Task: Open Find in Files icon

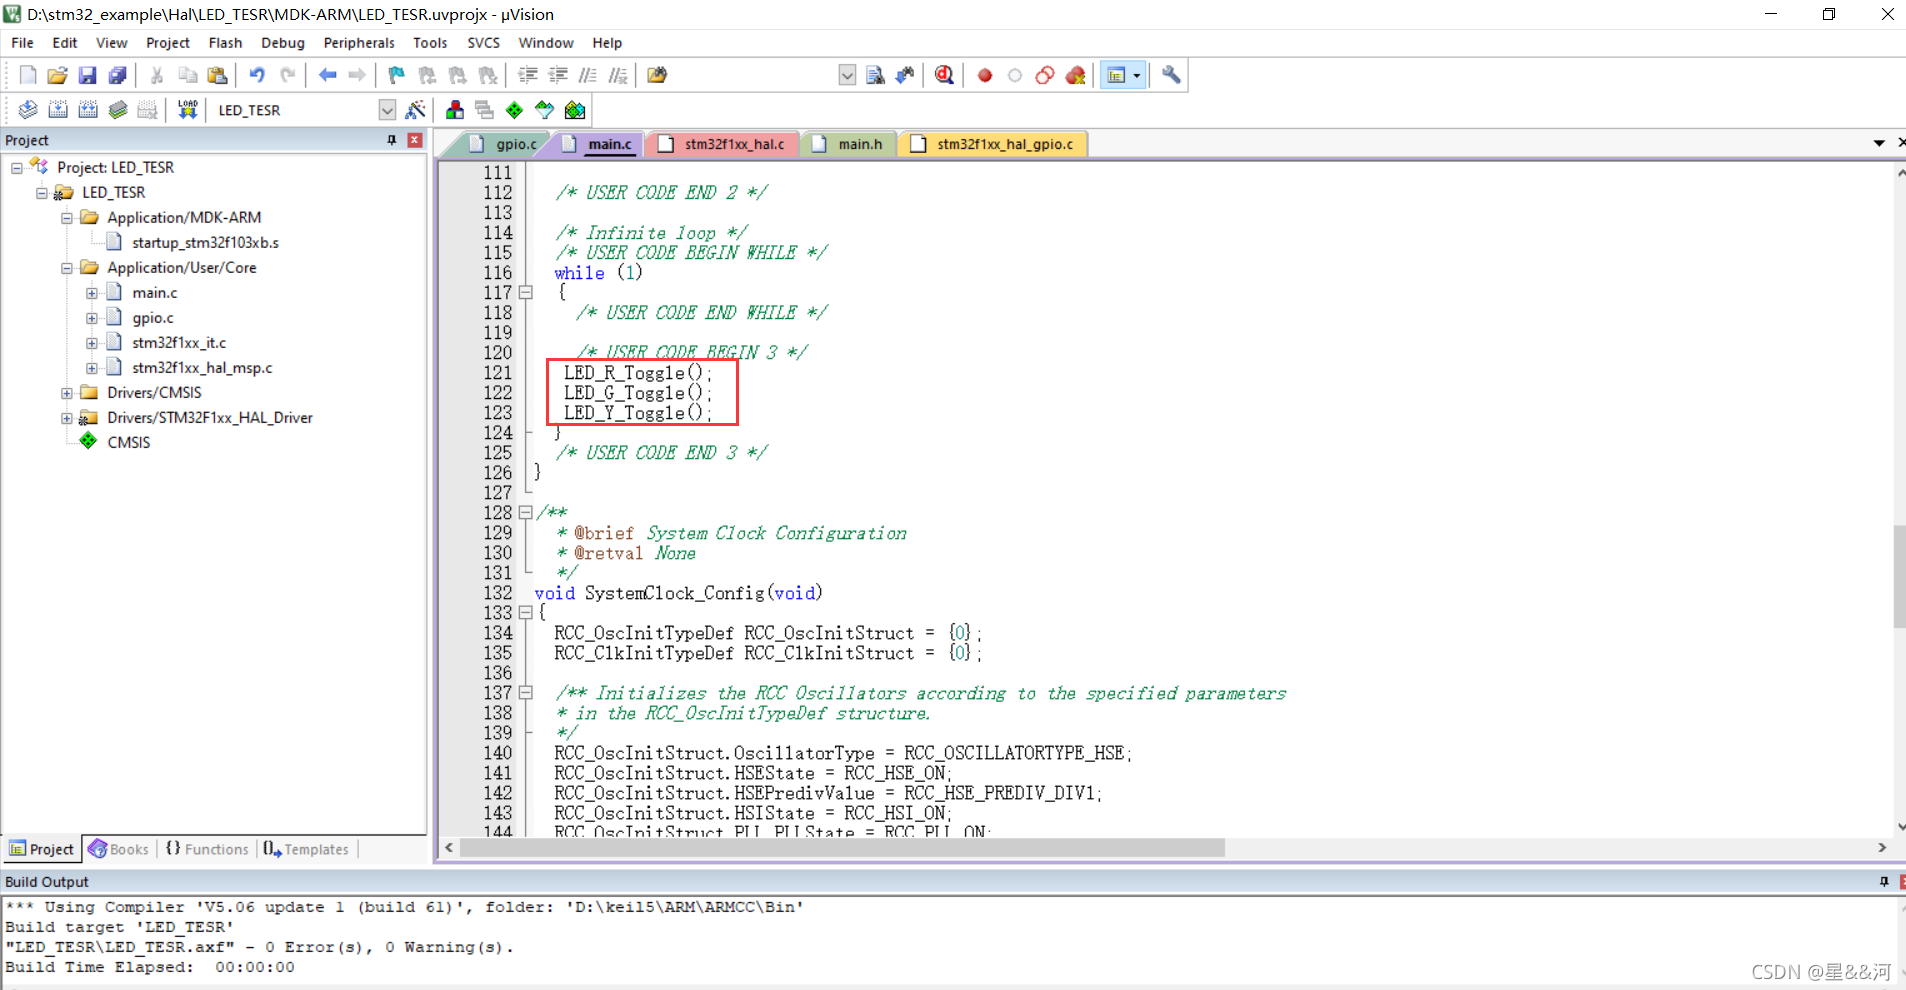Action: (x=657, y=75)
